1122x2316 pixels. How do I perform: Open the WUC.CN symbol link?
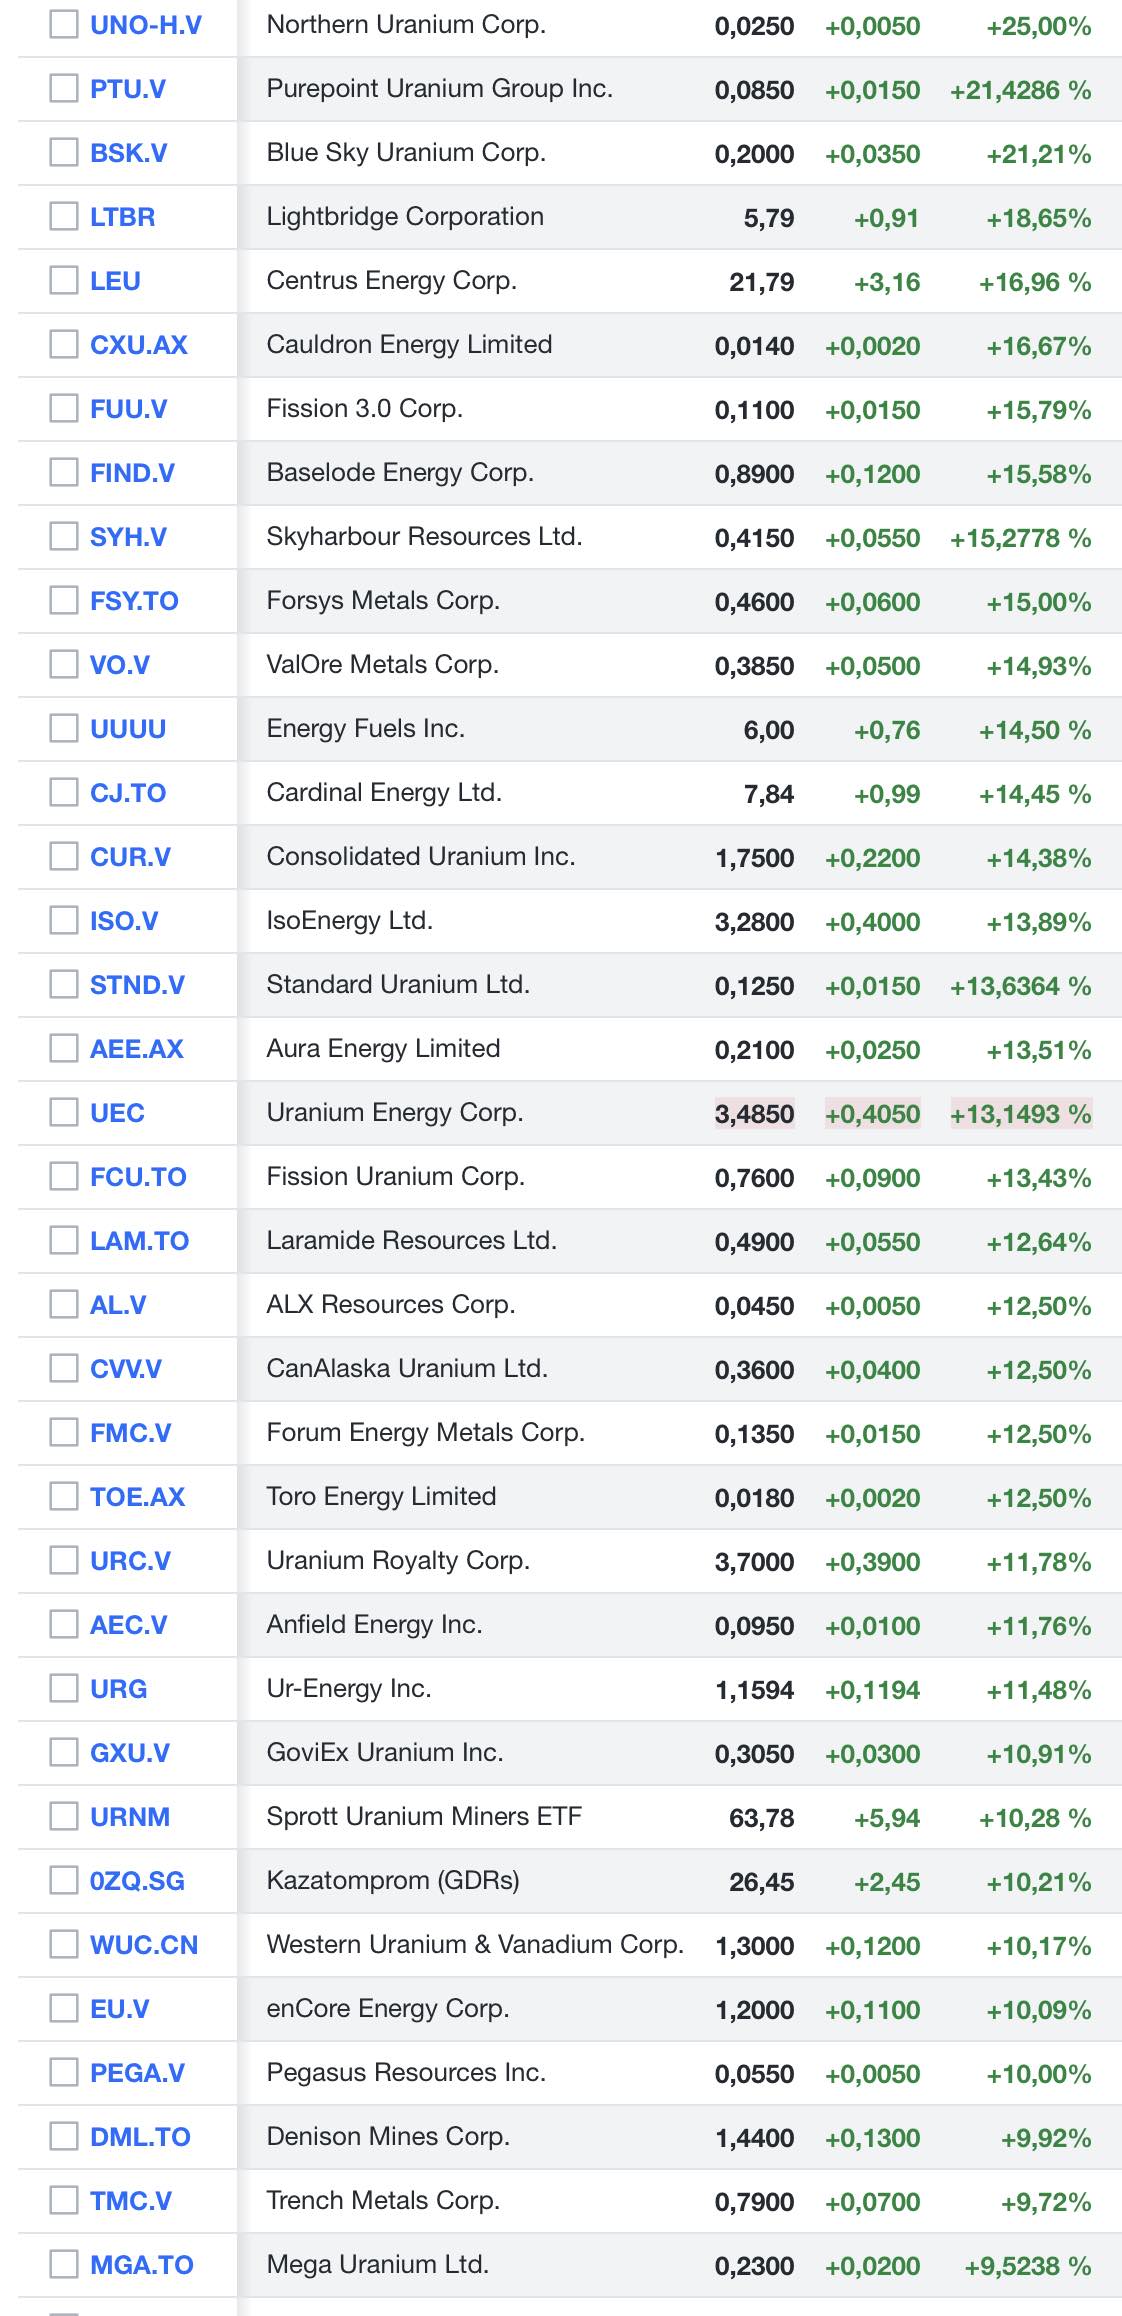click(144, 1946)
